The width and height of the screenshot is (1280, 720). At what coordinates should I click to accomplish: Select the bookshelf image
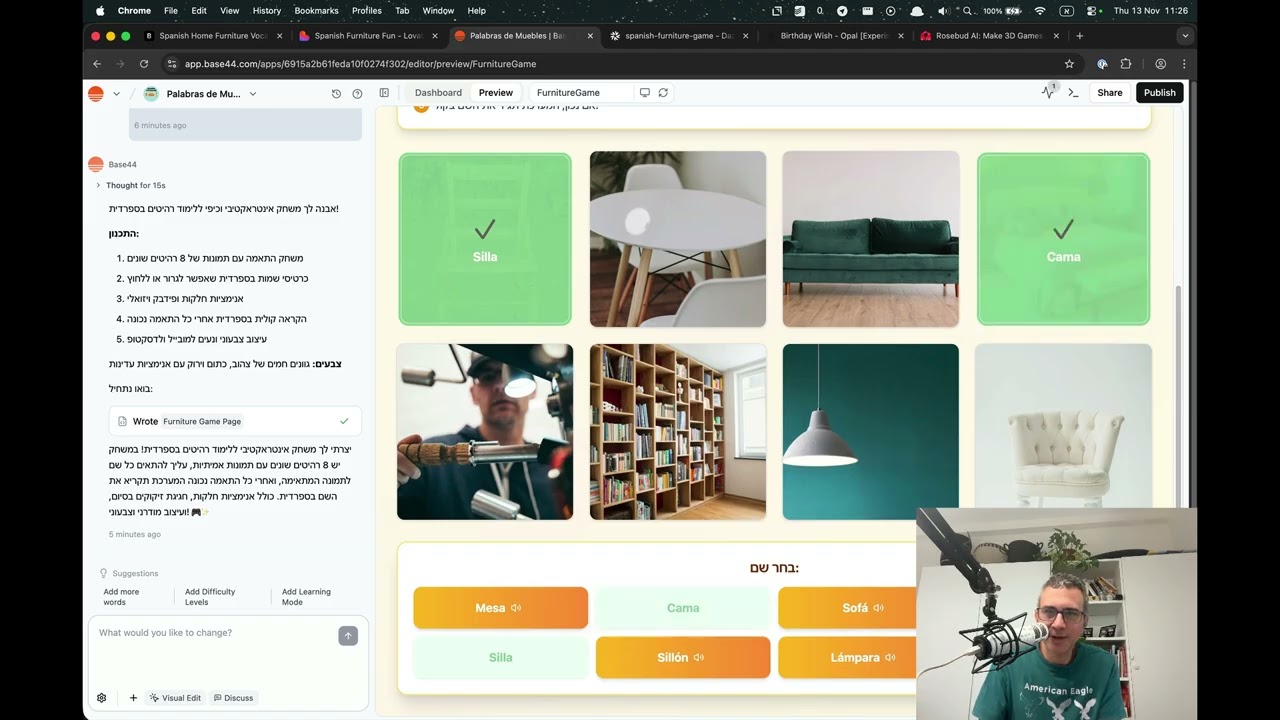(678, 432)
